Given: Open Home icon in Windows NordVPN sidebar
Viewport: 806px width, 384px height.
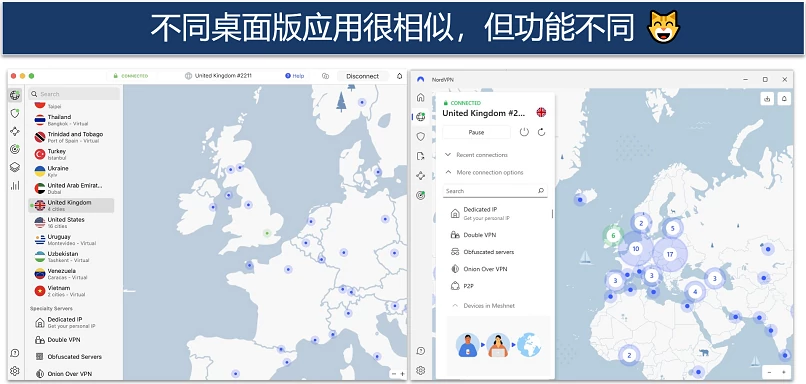Looking at the screenshot, I should click(x=420, y=97).
